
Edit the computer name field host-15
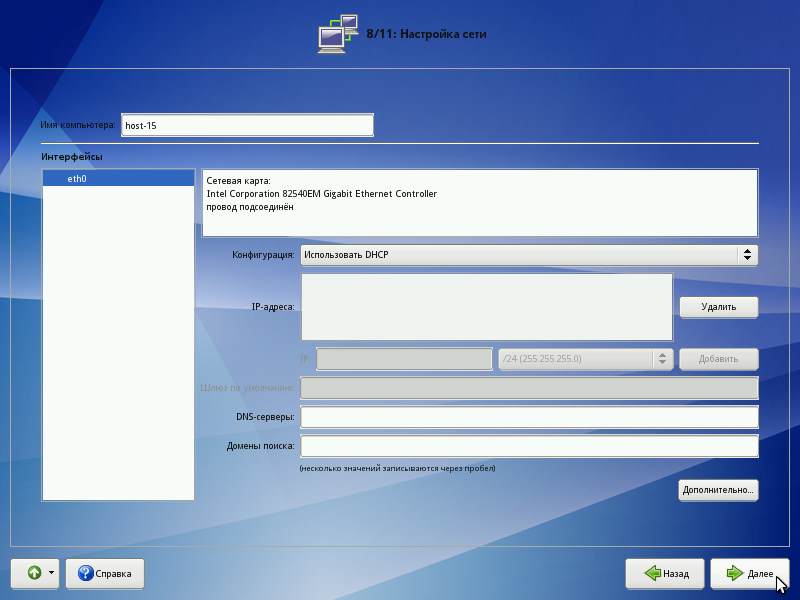click(x=247, y=126)
